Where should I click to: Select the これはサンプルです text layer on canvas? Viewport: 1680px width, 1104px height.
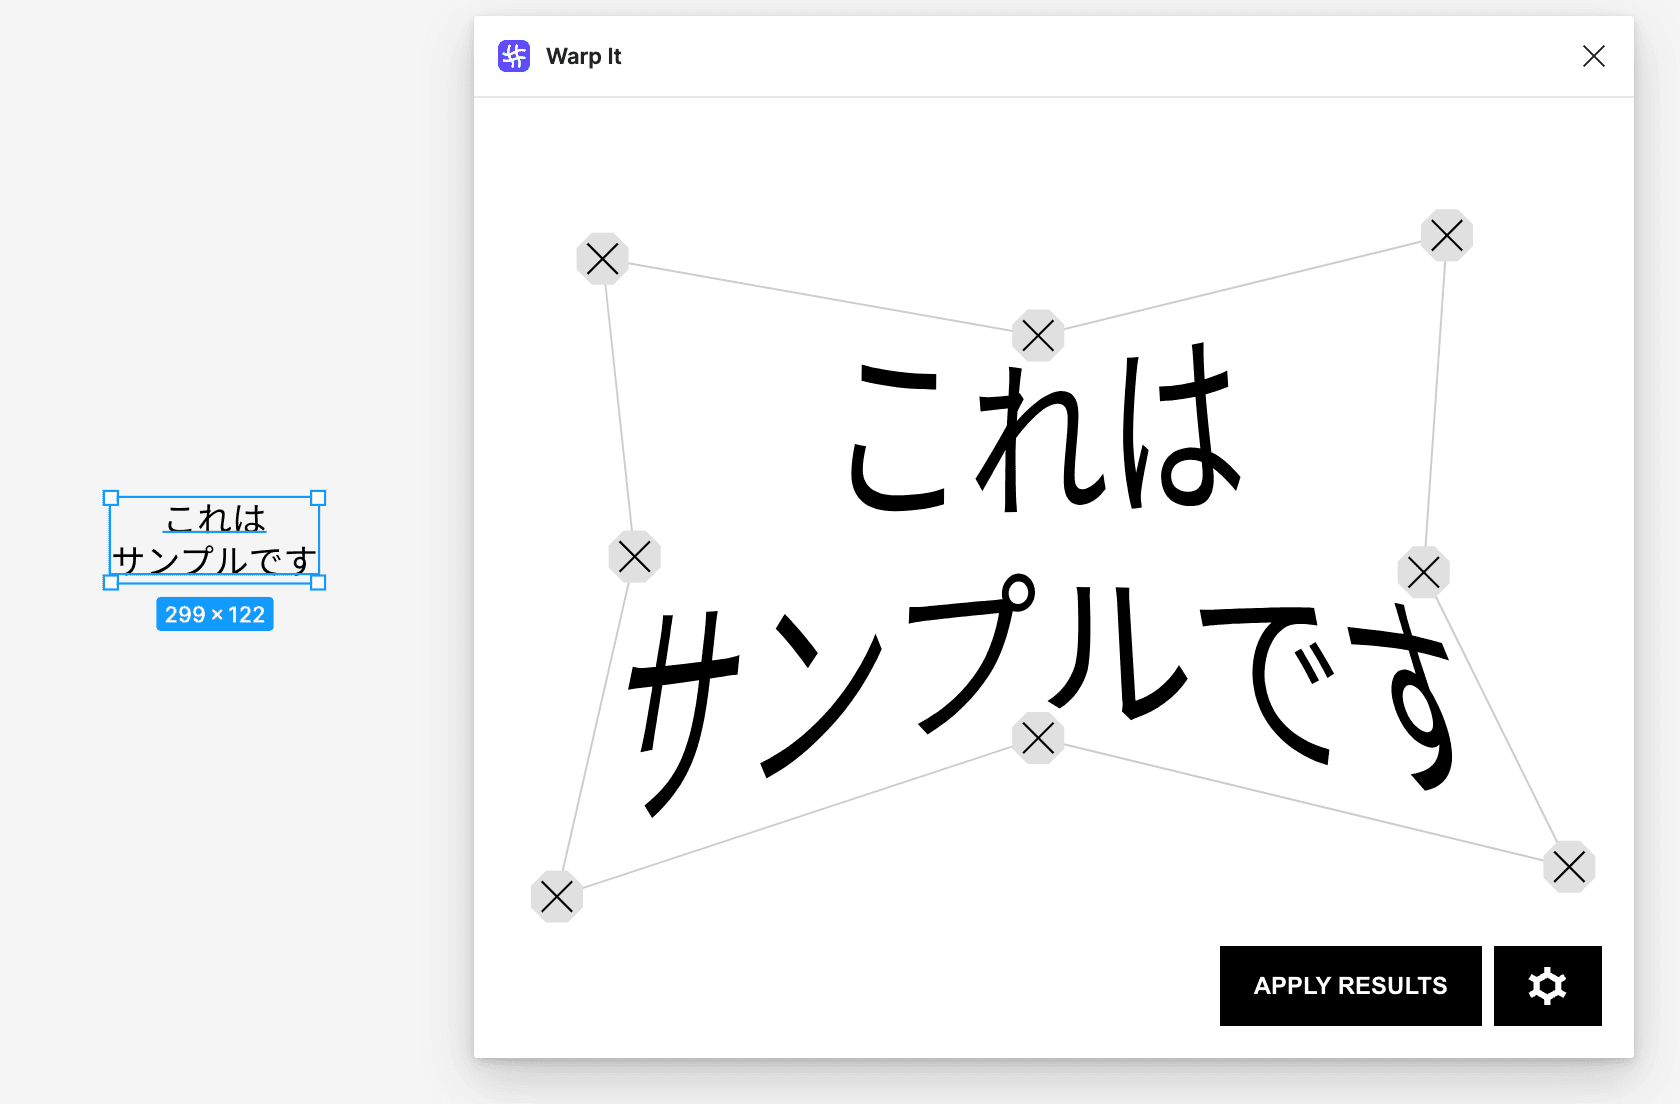click(x=213, y=540)
